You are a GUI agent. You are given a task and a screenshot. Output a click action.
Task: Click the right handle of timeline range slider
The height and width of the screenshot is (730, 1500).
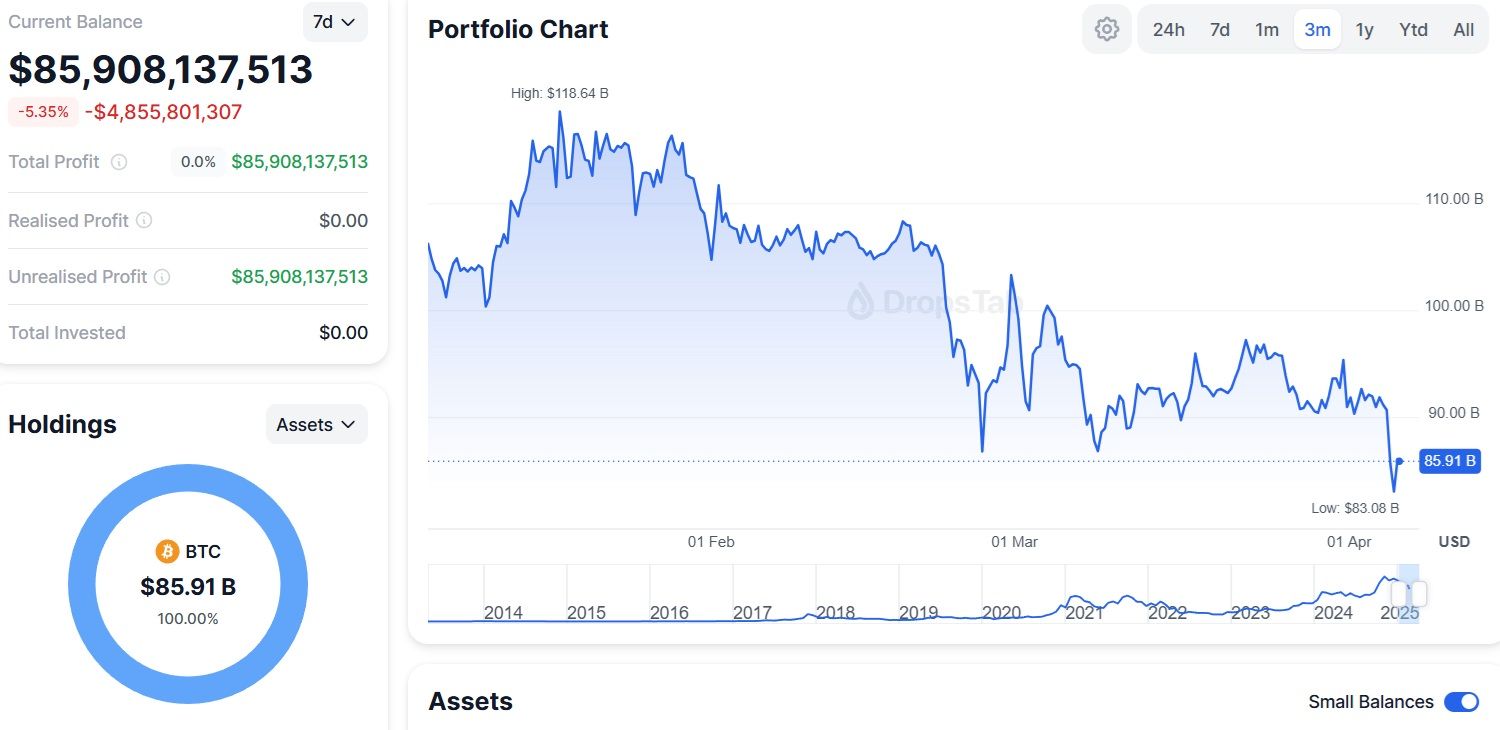pos(1420,593)
